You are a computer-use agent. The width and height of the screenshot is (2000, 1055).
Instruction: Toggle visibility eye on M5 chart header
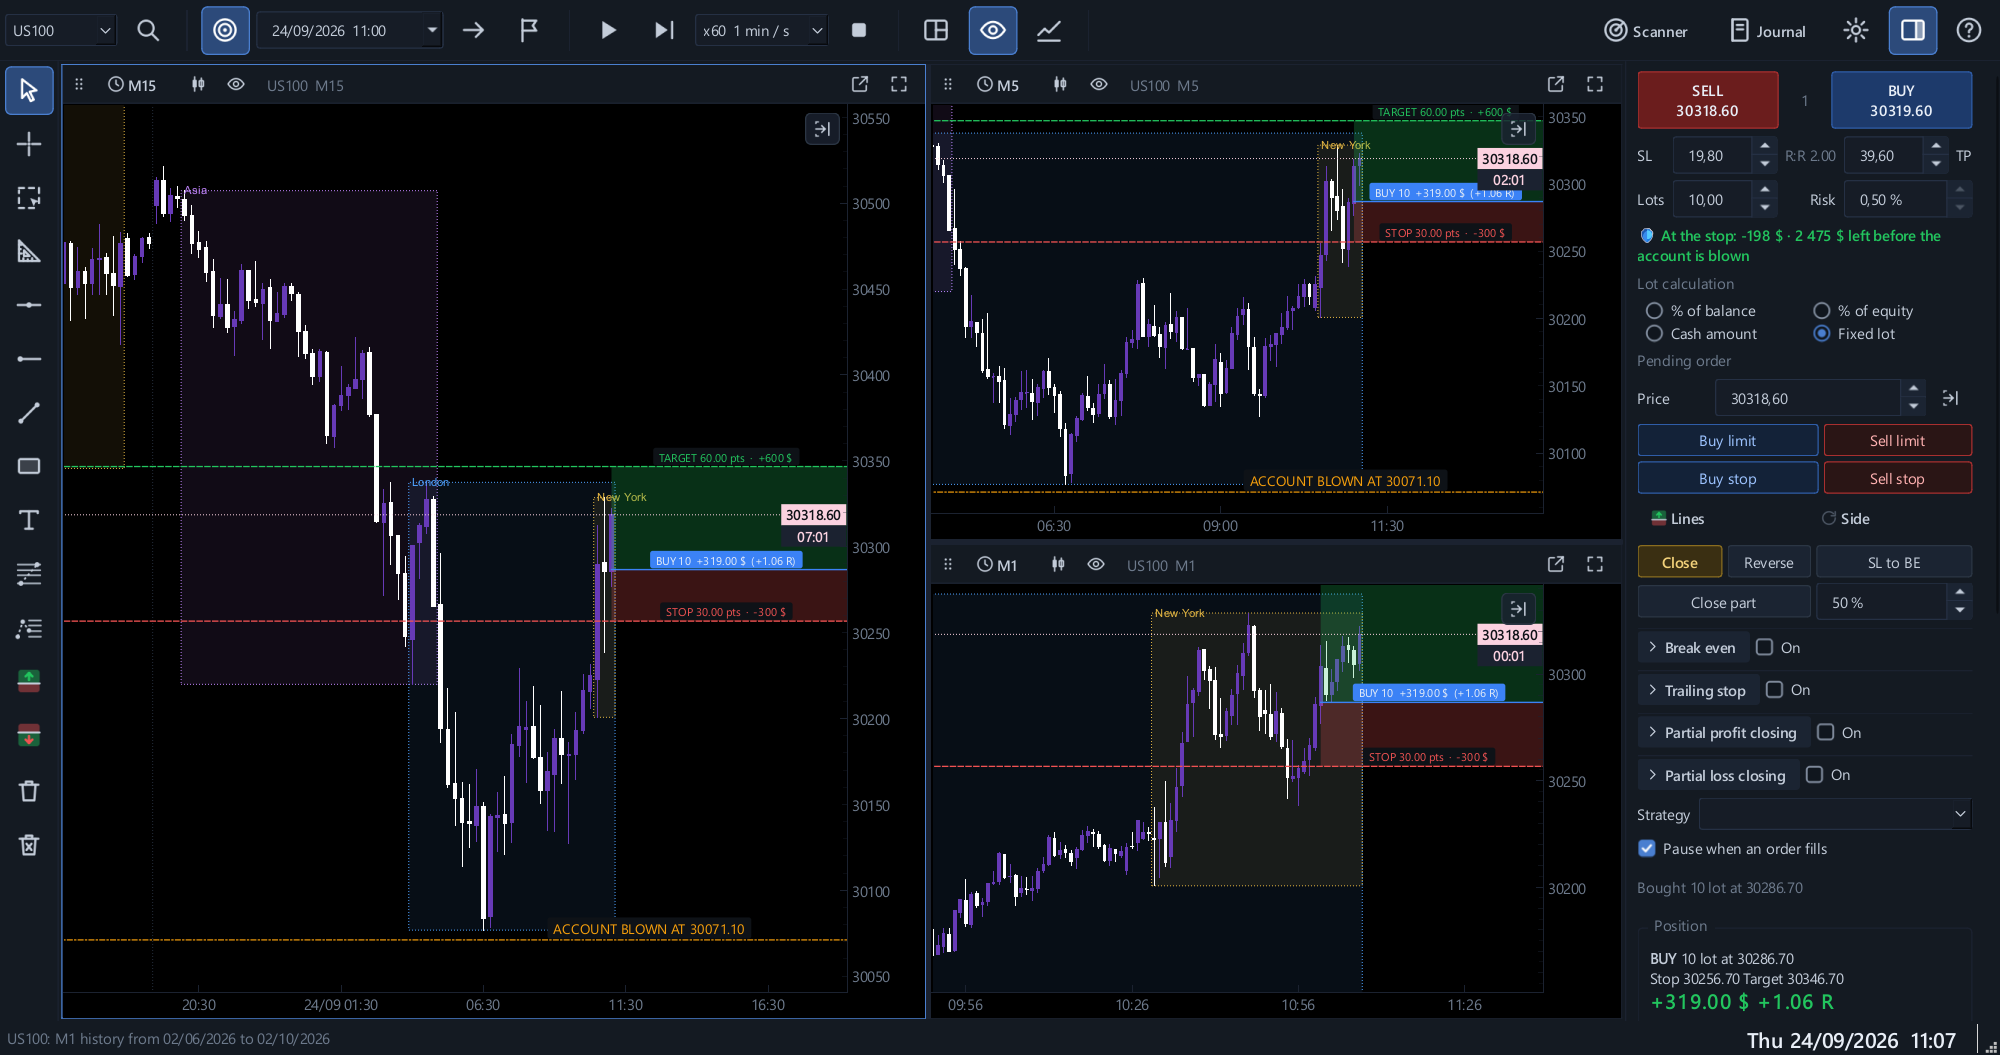[1099, 84]
